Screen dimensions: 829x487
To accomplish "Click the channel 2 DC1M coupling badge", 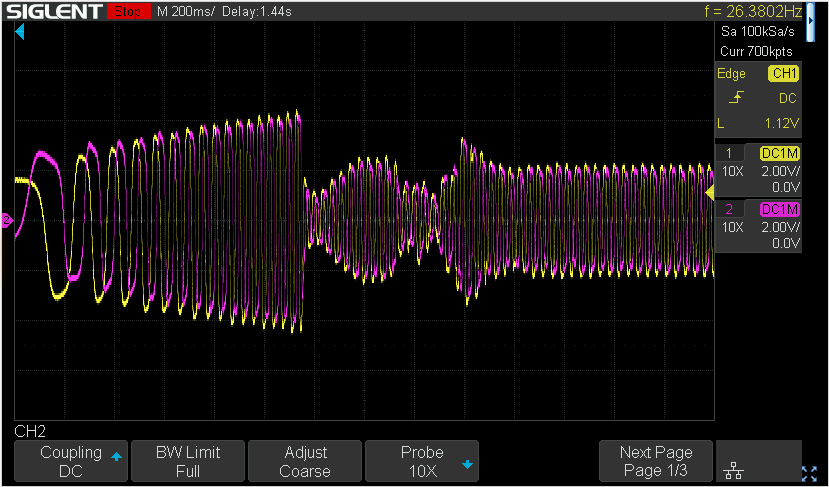I will (780, 209).
